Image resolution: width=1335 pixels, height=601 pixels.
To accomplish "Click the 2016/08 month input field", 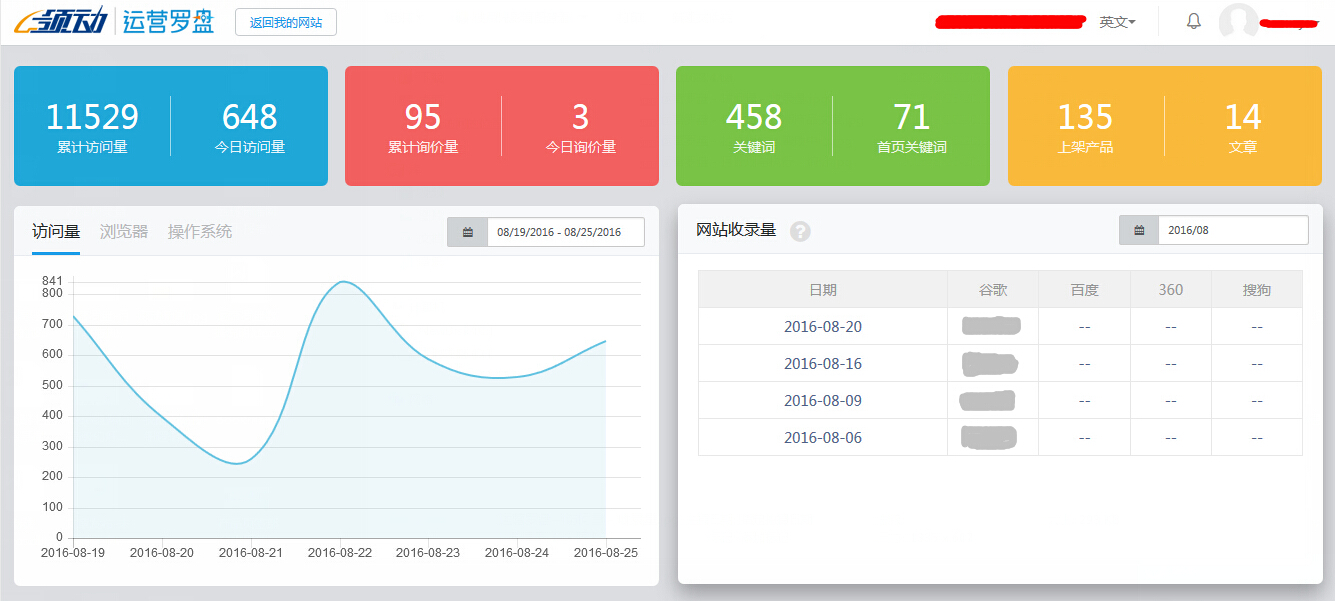I will [1232, 229].
